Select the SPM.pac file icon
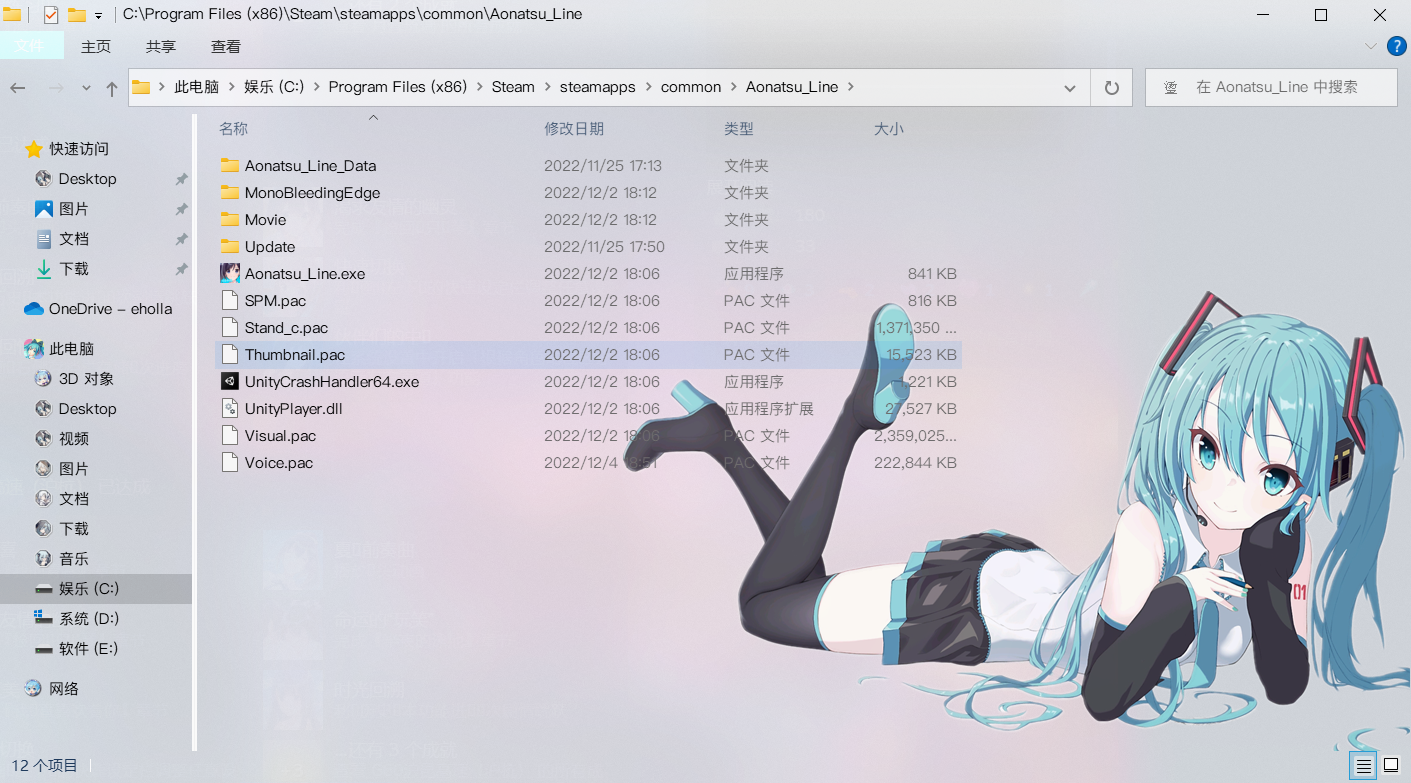The height and width of the screenshot is (783, 1411). [230, 301]
